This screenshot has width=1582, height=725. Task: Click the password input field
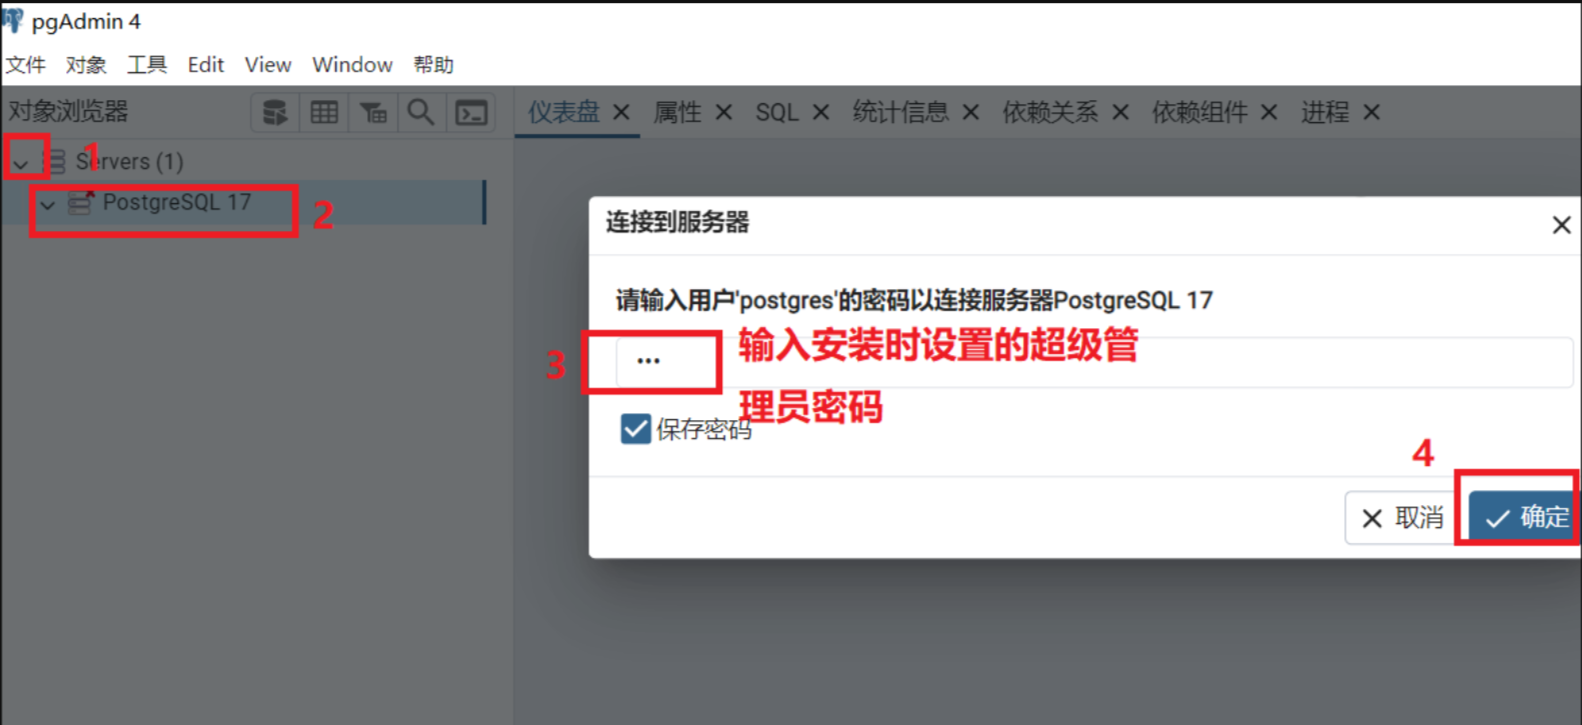pos(1094,362)
